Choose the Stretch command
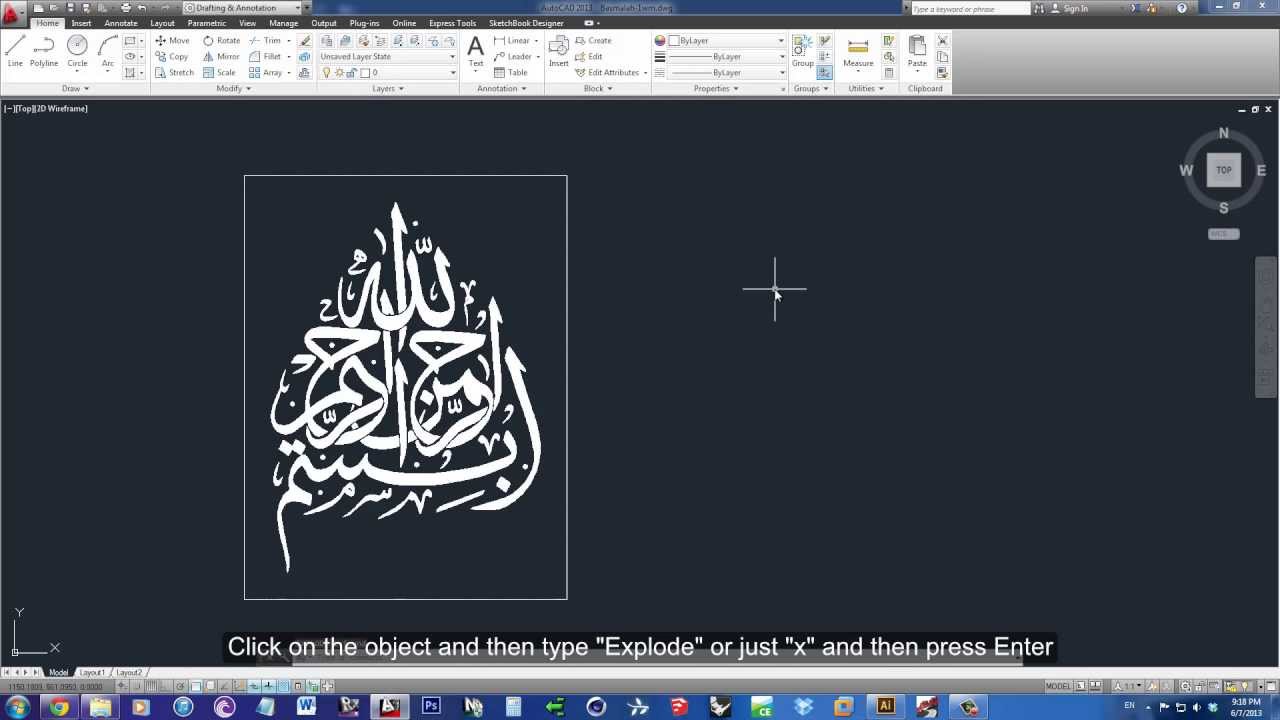 (175, 73)
